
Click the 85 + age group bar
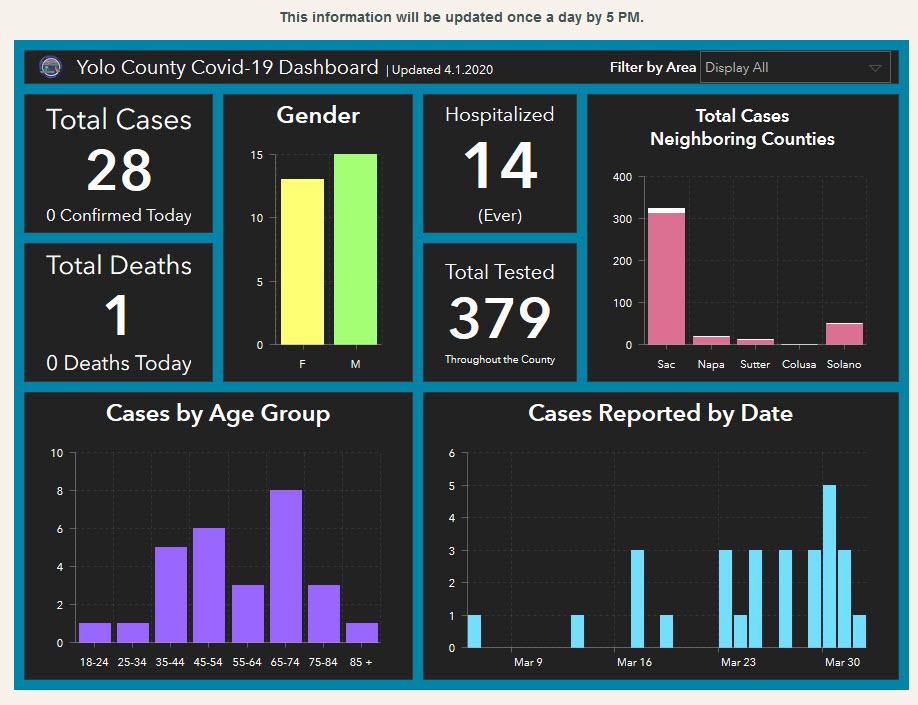click(x=362, y=632)
